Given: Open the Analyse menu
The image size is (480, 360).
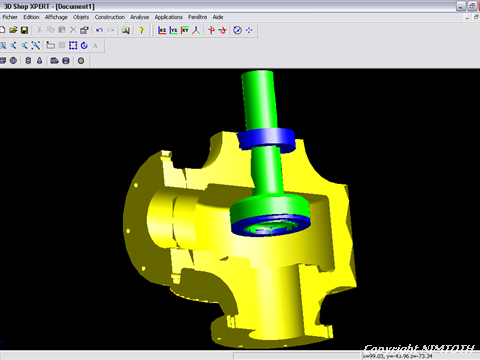Looking at the screenshot, I should 140,17.
